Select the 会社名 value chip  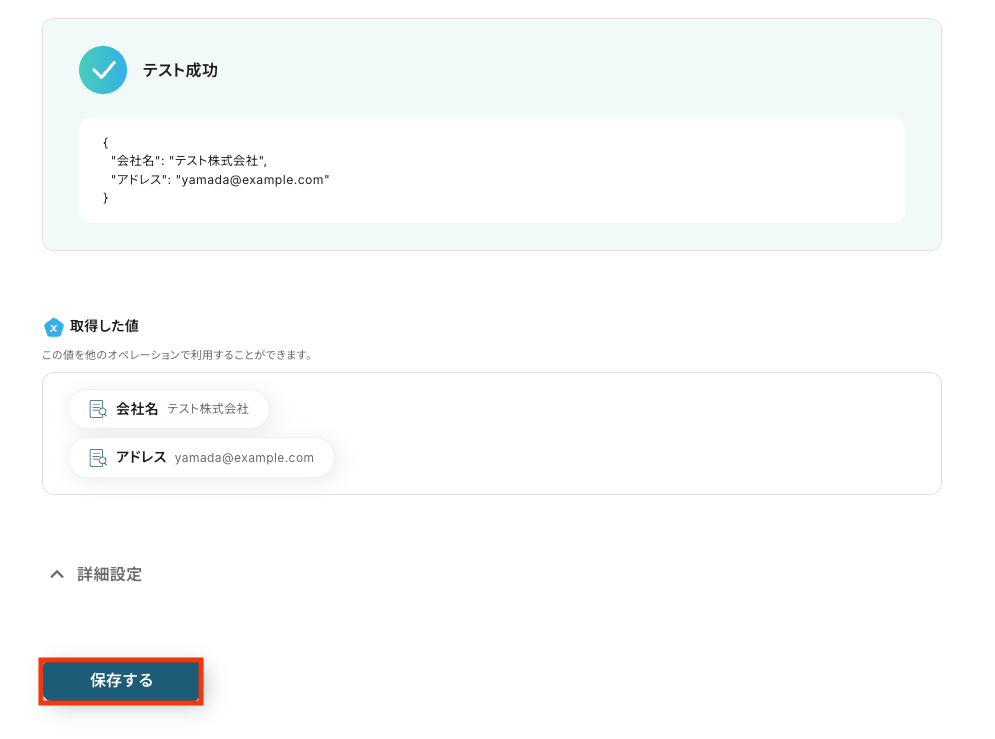(168, 409)
